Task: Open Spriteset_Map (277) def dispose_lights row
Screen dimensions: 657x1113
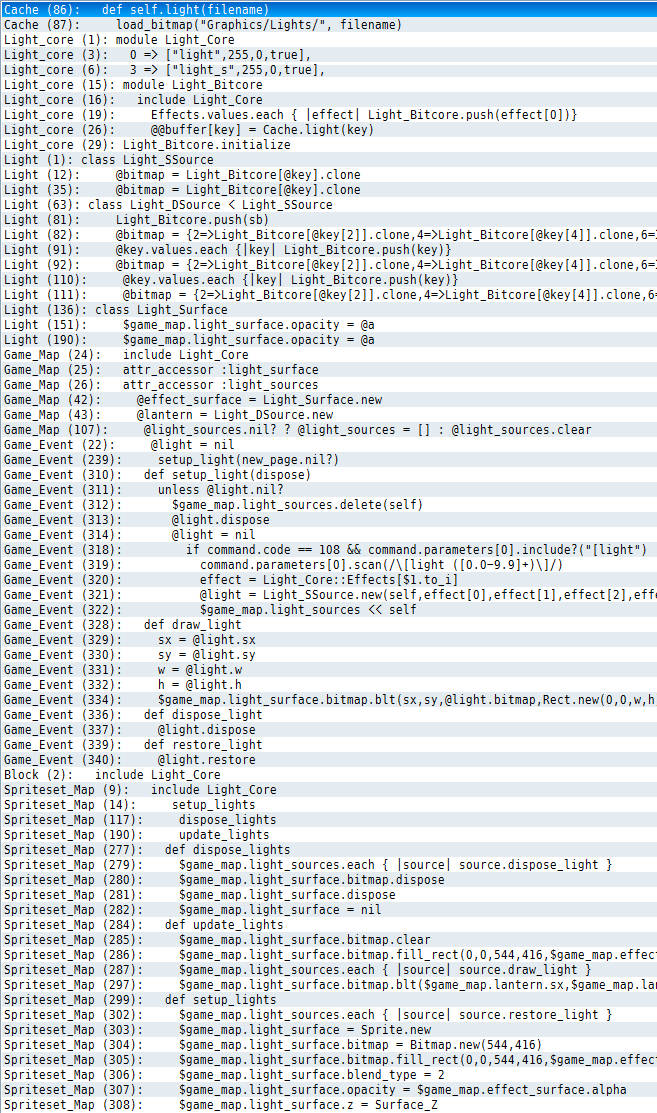Action: click(328, 850)
